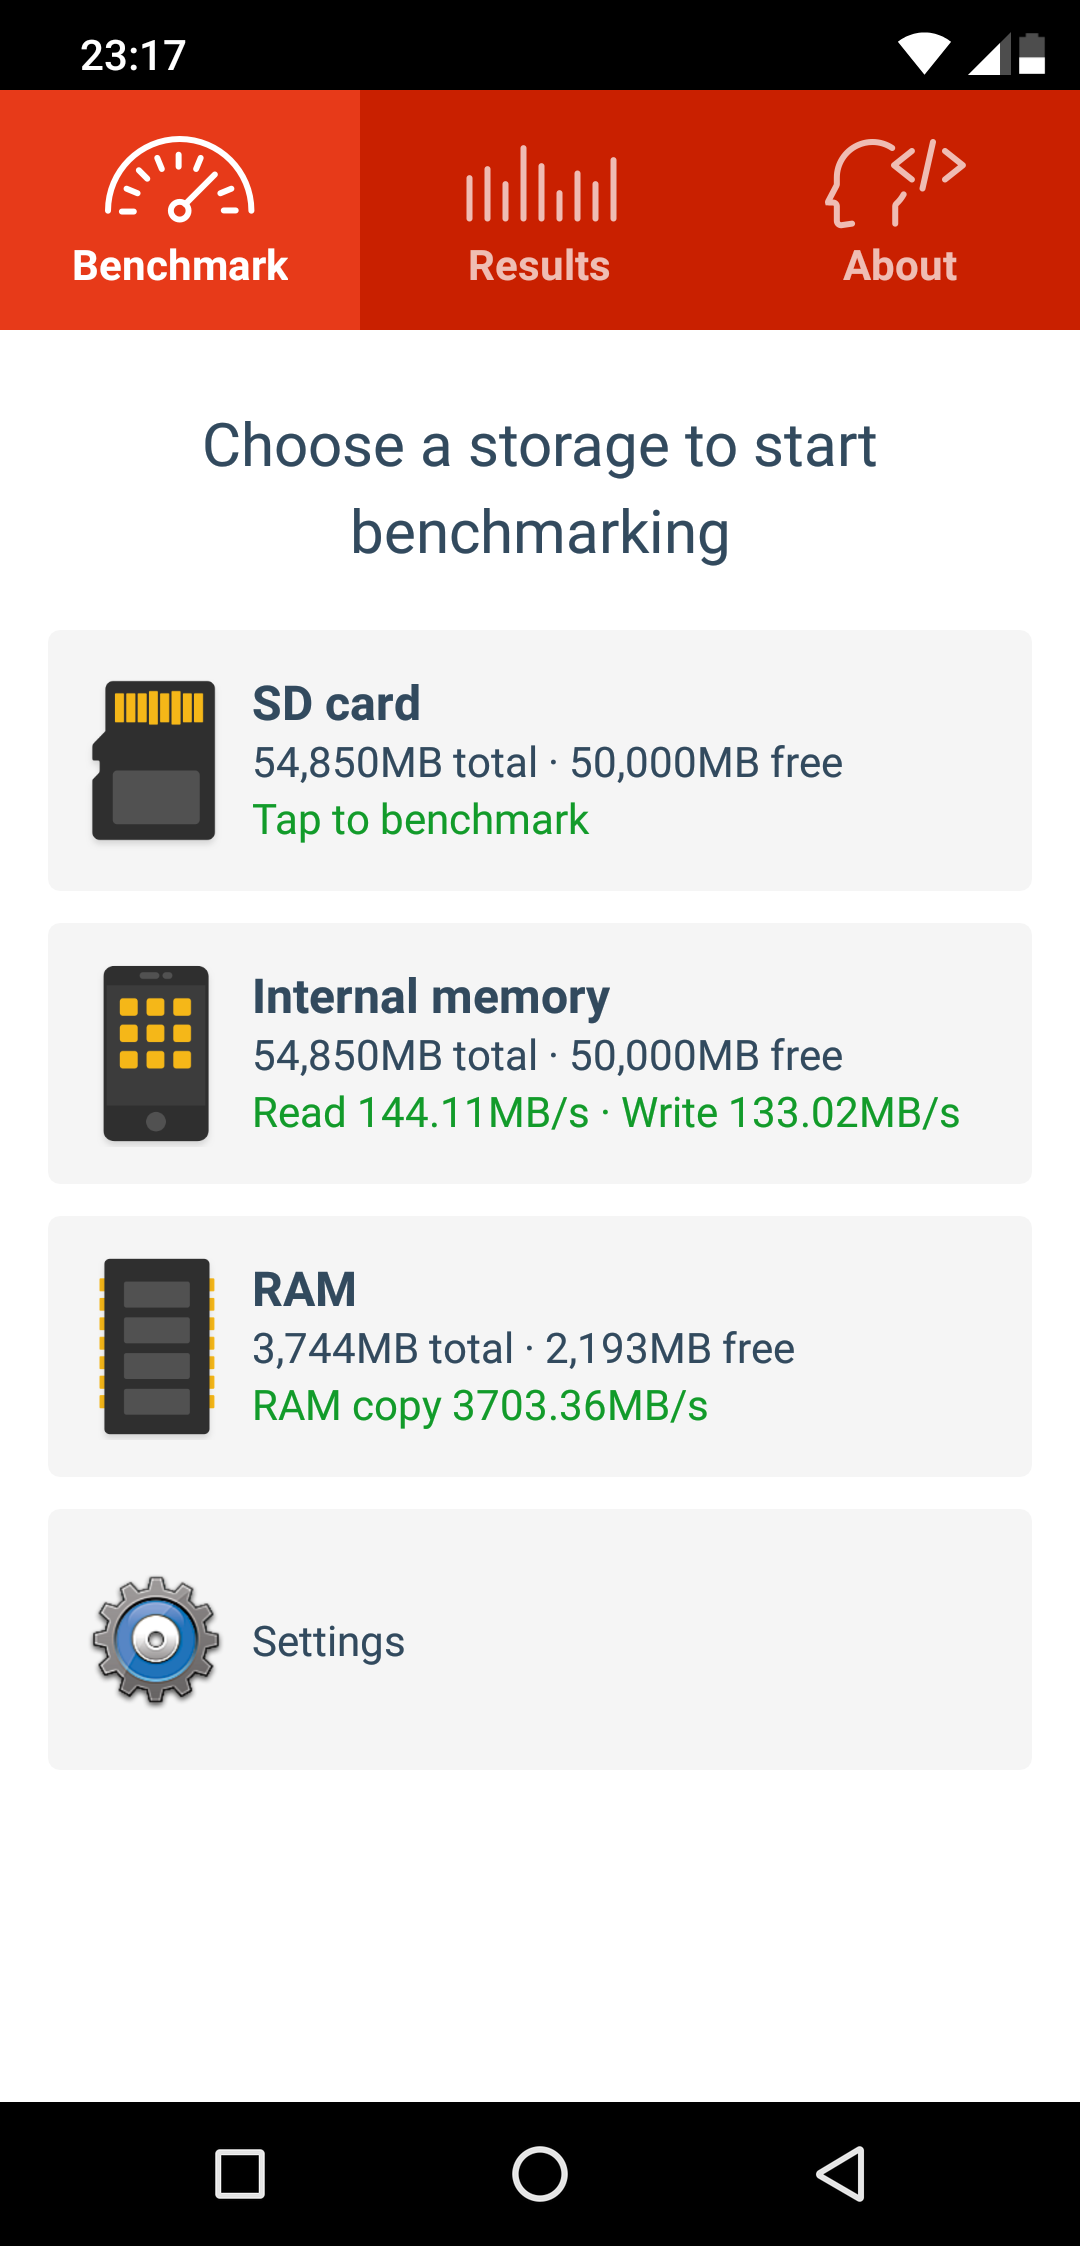This screenshot has height=2246, width=1080.
Task: Switch to the About tab label
Action: pyautogui.click(x=900, y=266)
